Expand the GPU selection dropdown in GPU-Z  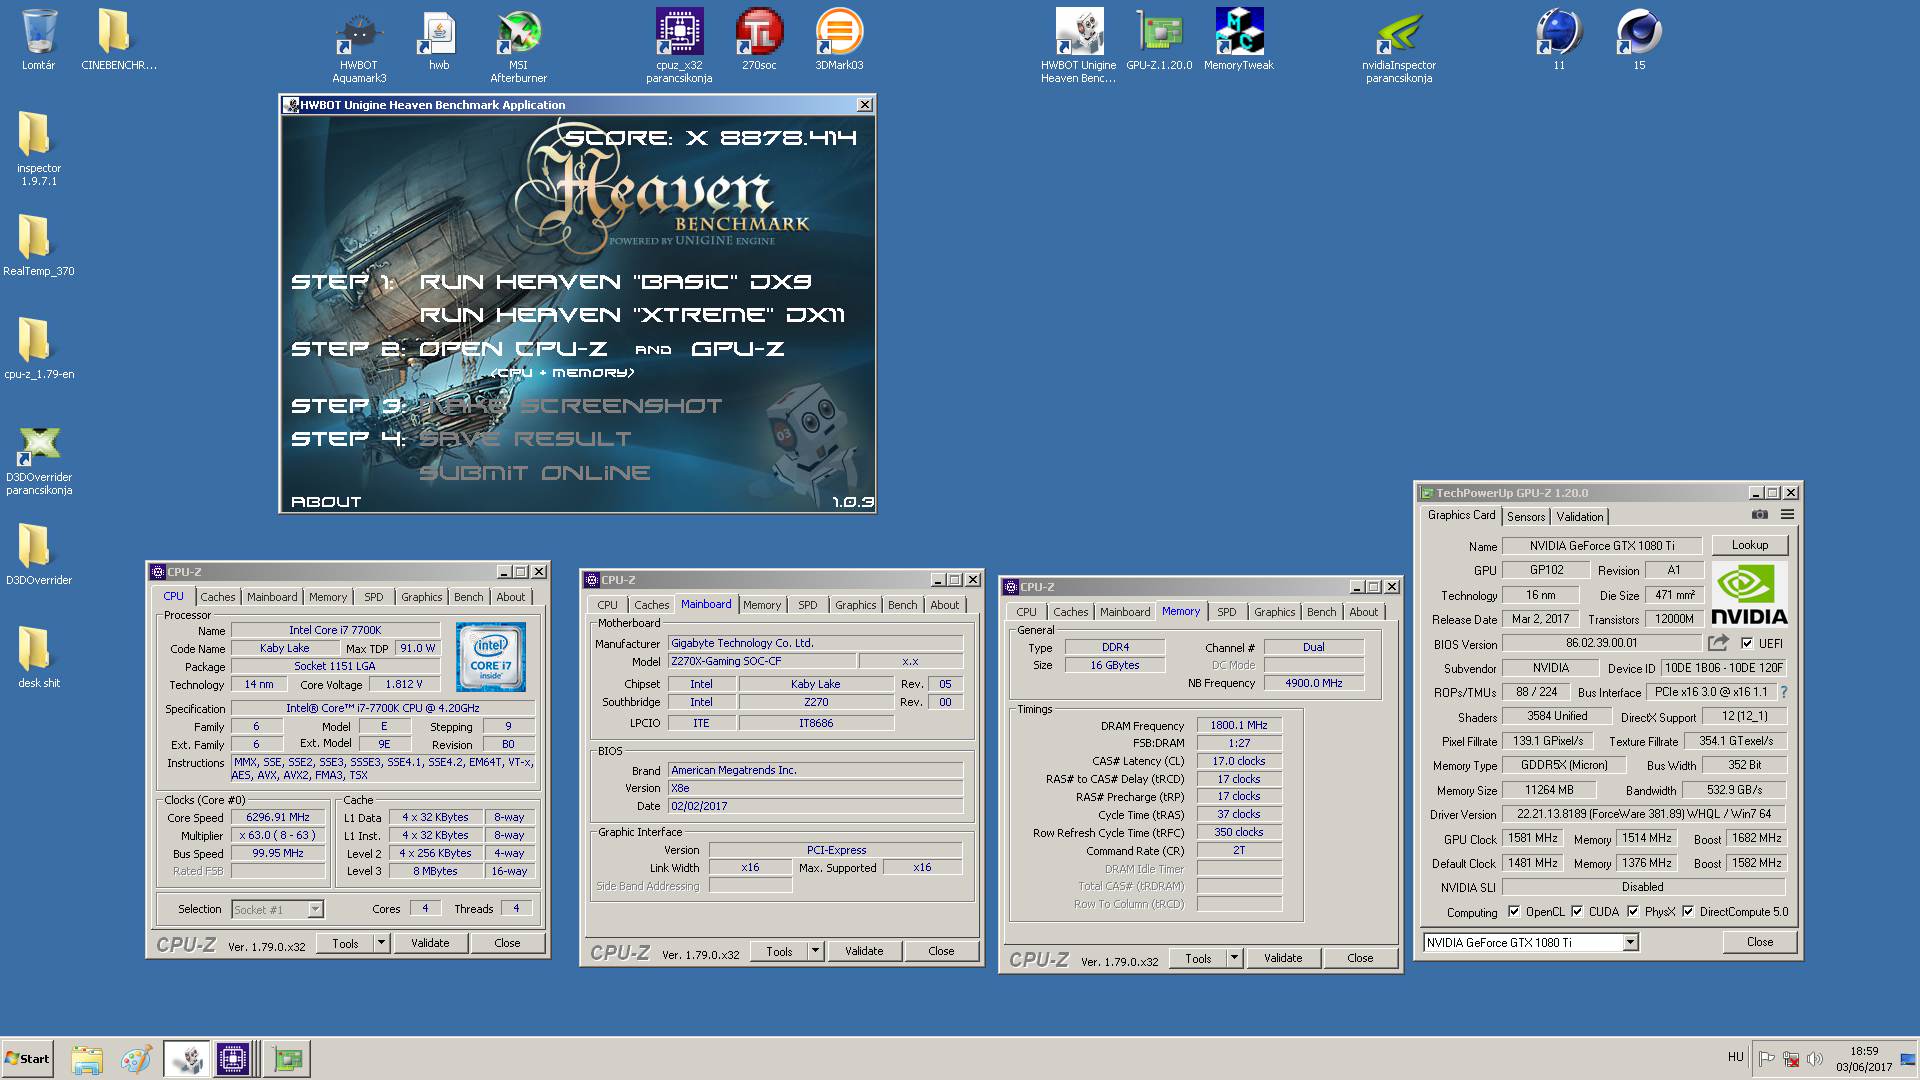pos(1630,942)
